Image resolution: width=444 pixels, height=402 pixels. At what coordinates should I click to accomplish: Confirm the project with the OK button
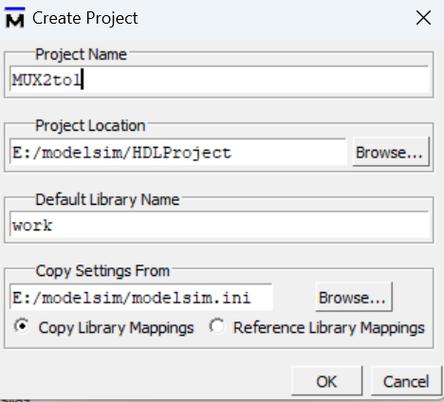point(327,381)
